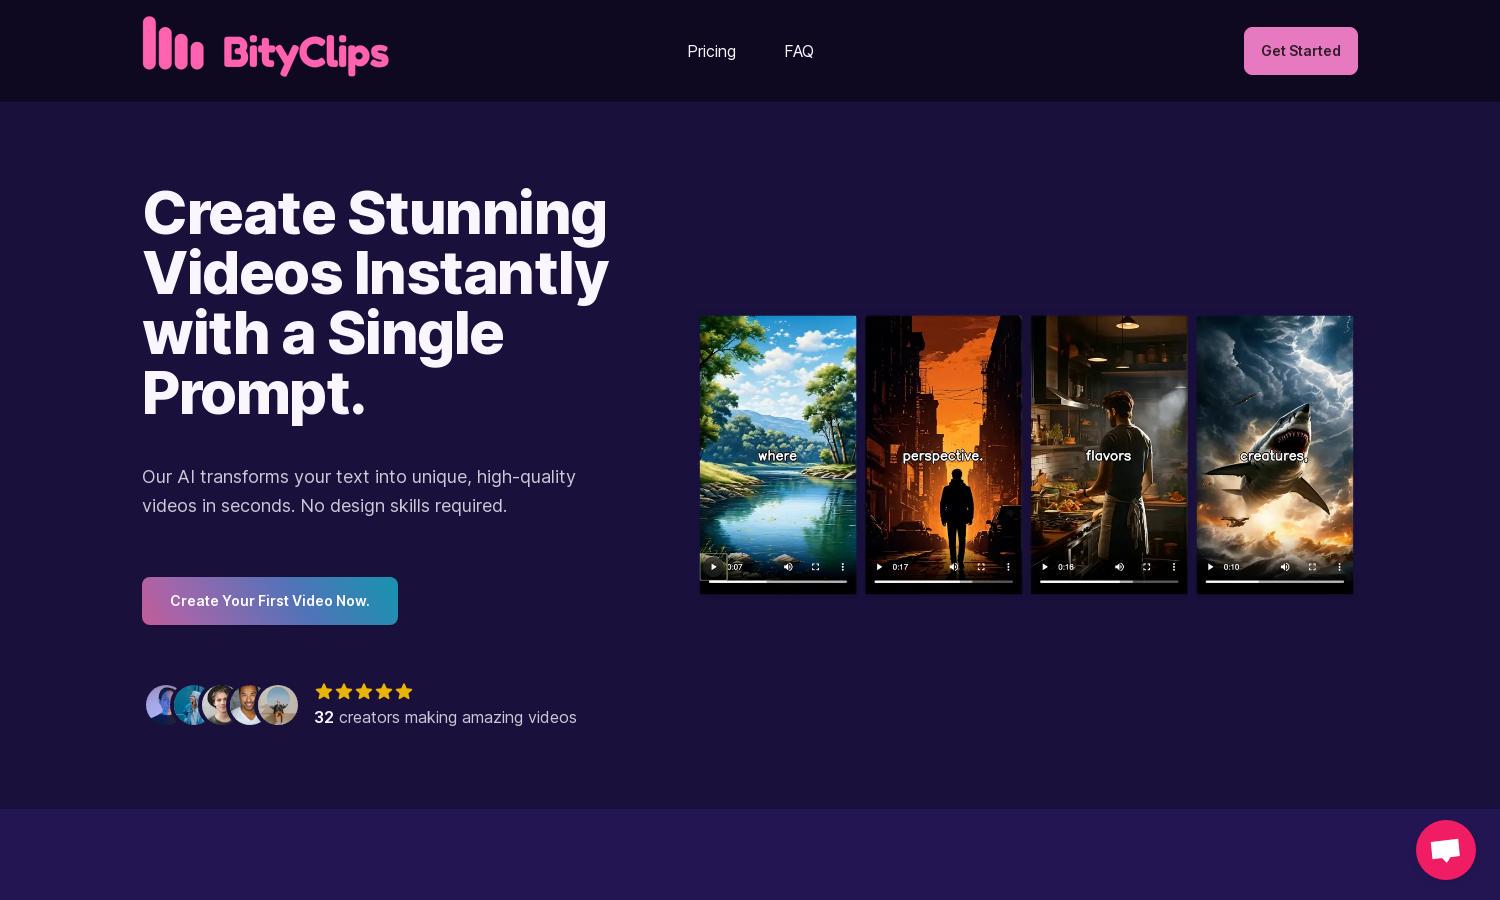Open the Pricing page
Screen dimensions: 1500x900
point(711,51)
